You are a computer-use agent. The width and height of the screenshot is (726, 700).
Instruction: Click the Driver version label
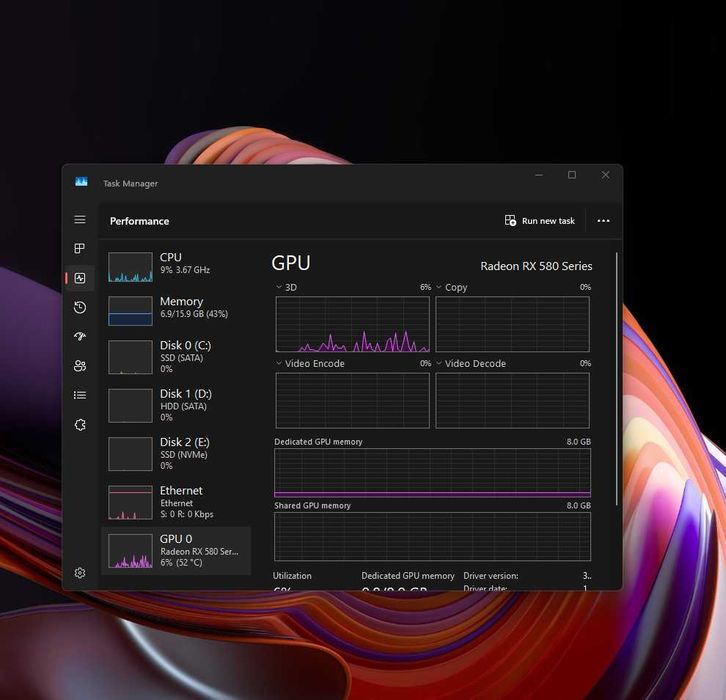(491, 576)
